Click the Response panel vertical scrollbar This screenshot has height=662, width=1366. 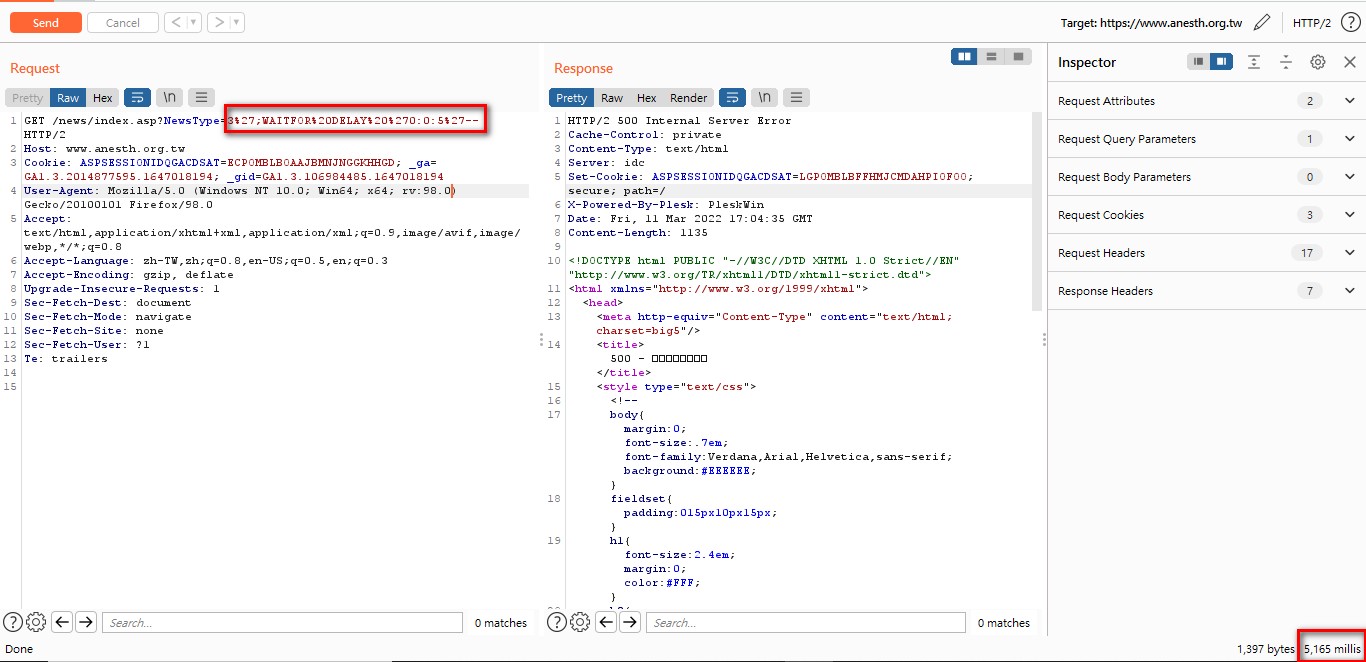1036,212
